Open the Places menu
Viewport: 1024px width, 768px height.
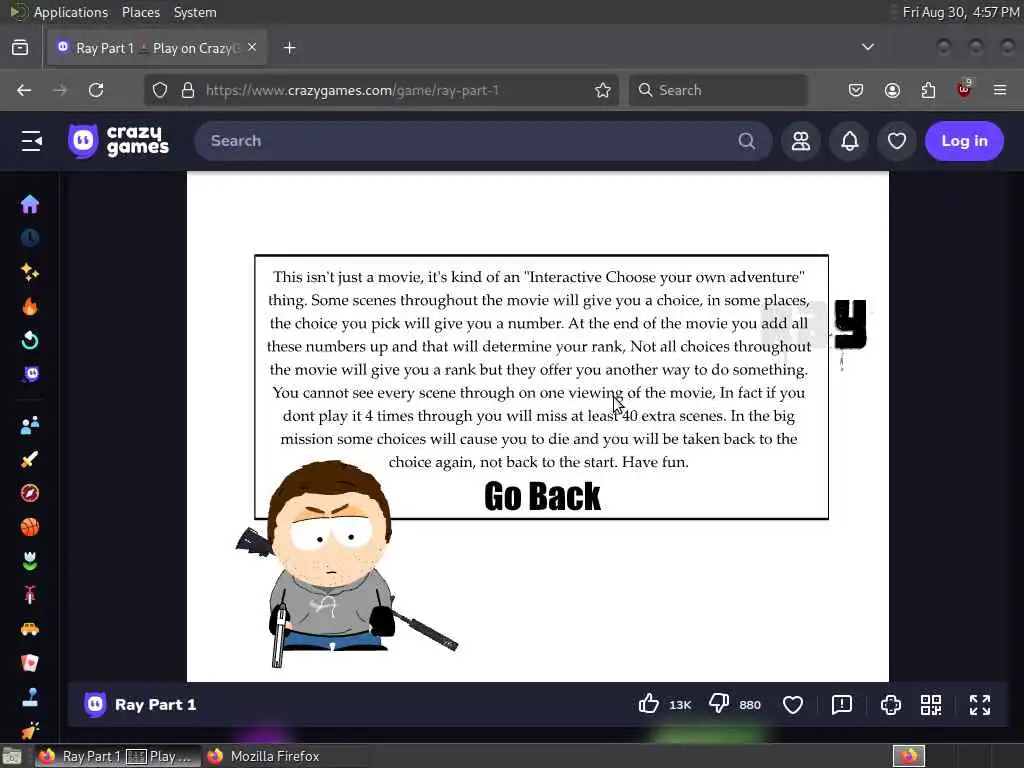point(140,12)
